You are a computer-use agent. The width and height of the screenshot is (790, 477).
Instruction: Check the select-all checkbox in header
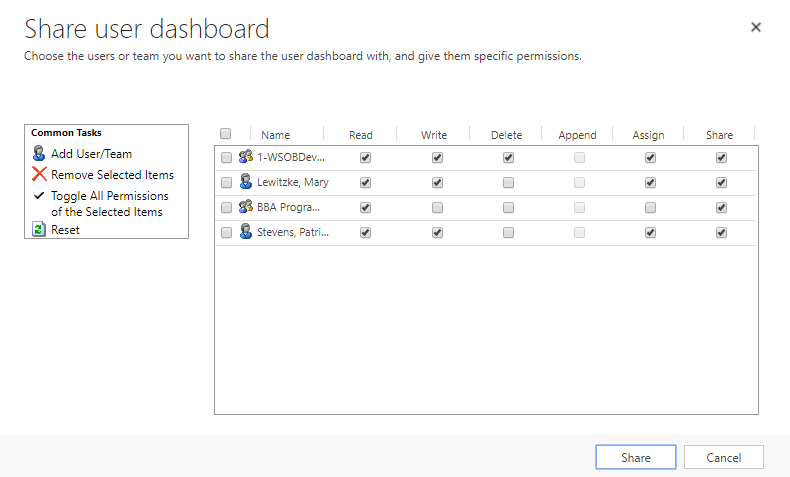point(225,134)
